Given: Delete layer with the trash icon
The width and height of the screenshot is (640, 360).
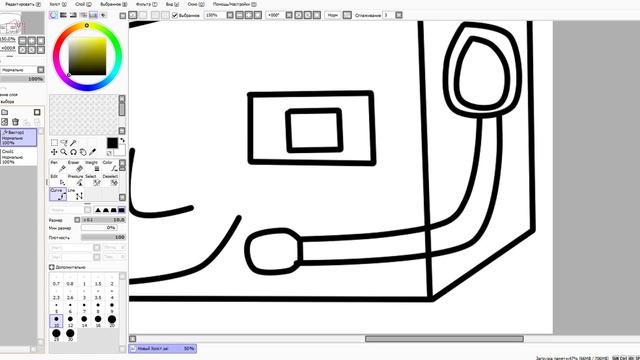Looking at the screenshot, I should 16,122.
